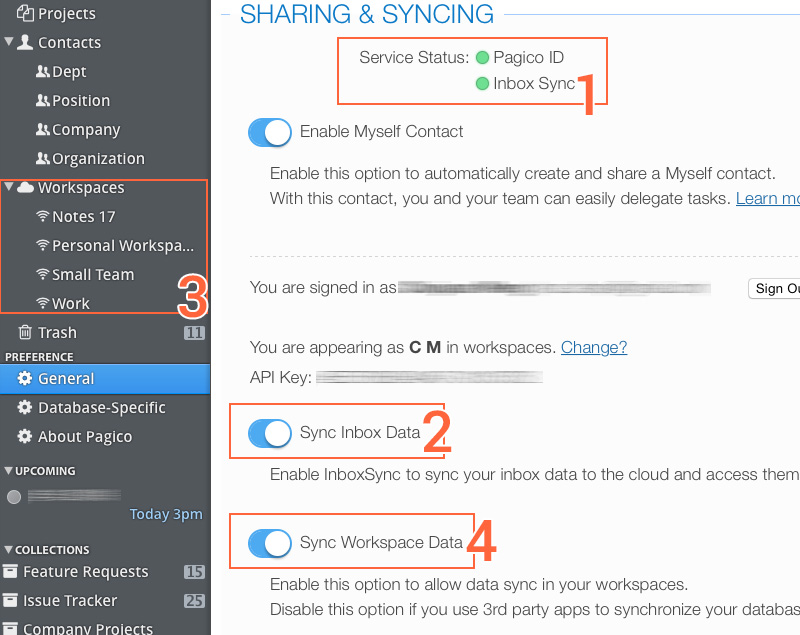
Task: Click the gear icon beside About Pagico
Action: [25, 436]
